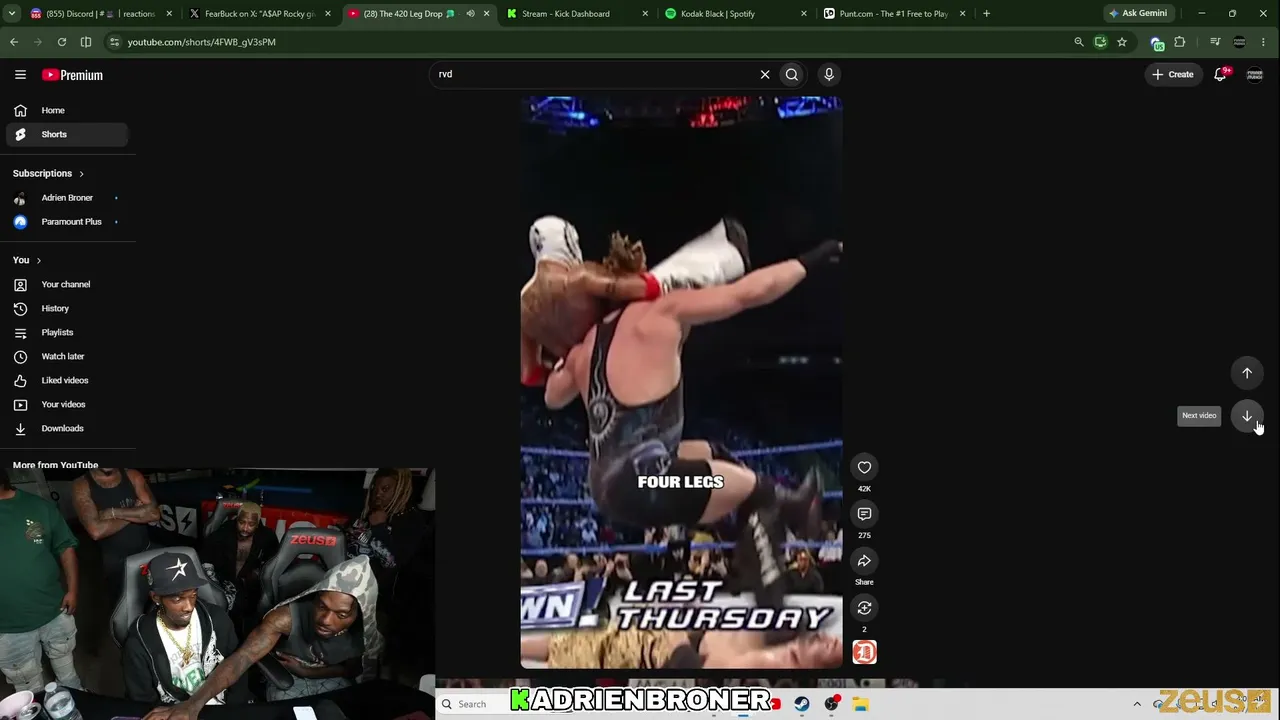
Task: Open Home in the sidebar
Action: pos(67,110)
